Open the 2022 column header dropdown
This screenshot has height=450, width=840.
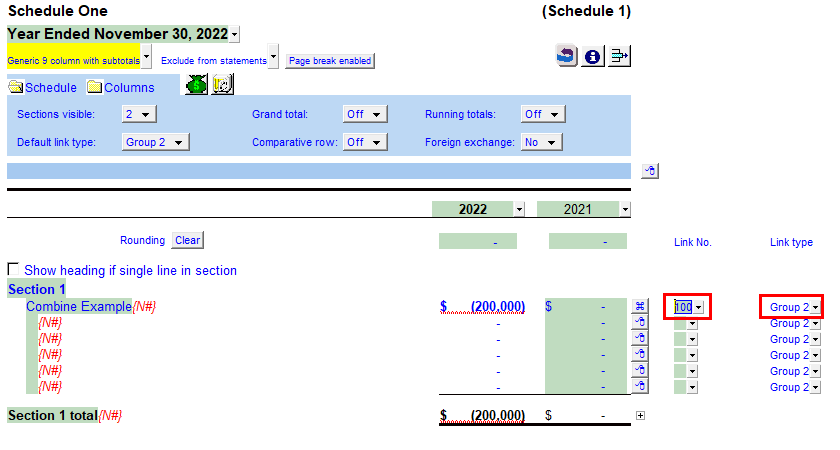click(519, 209)
